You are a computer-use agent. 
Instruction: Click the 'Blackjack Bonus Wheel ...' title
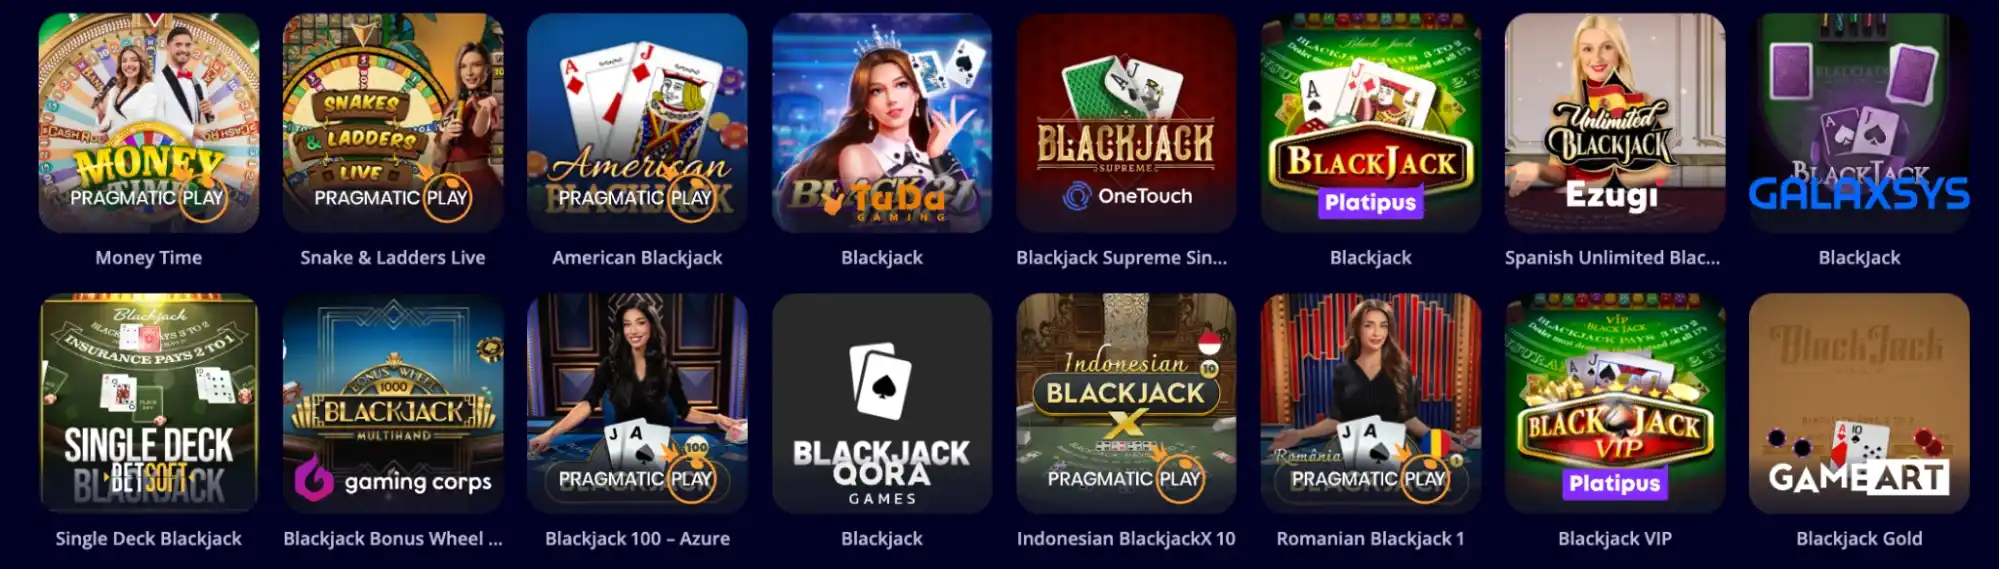pyautogui.click(x=393, y=539)
